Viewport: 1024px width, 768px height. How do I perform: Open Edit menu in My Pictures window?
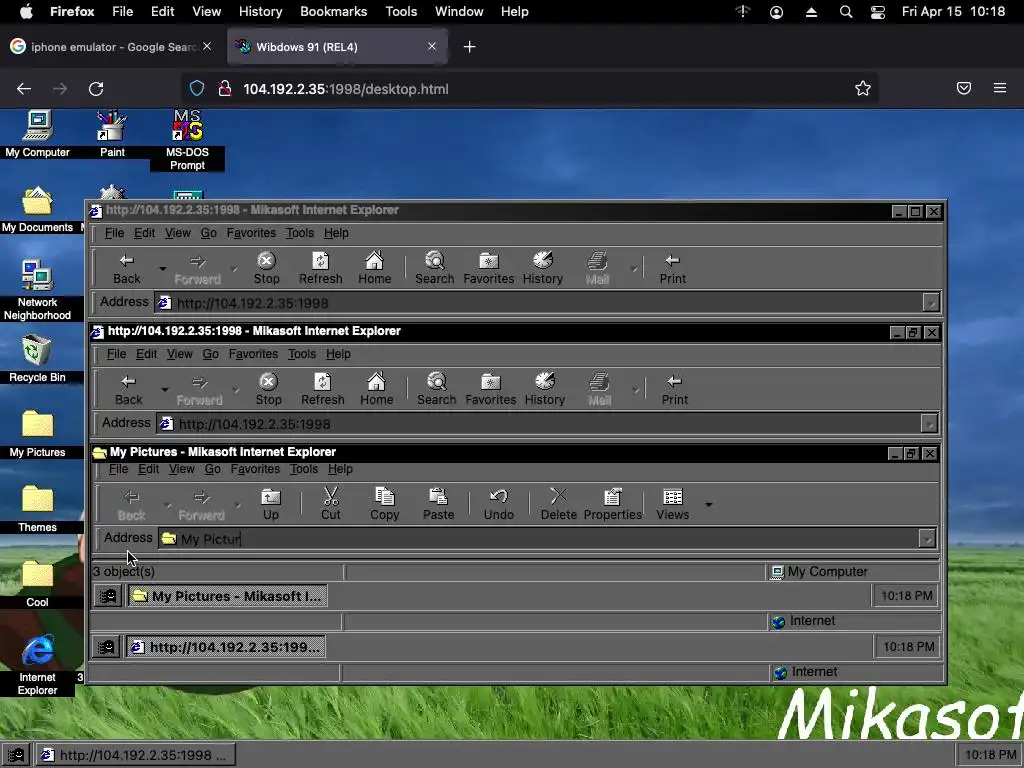click(148, 469)
